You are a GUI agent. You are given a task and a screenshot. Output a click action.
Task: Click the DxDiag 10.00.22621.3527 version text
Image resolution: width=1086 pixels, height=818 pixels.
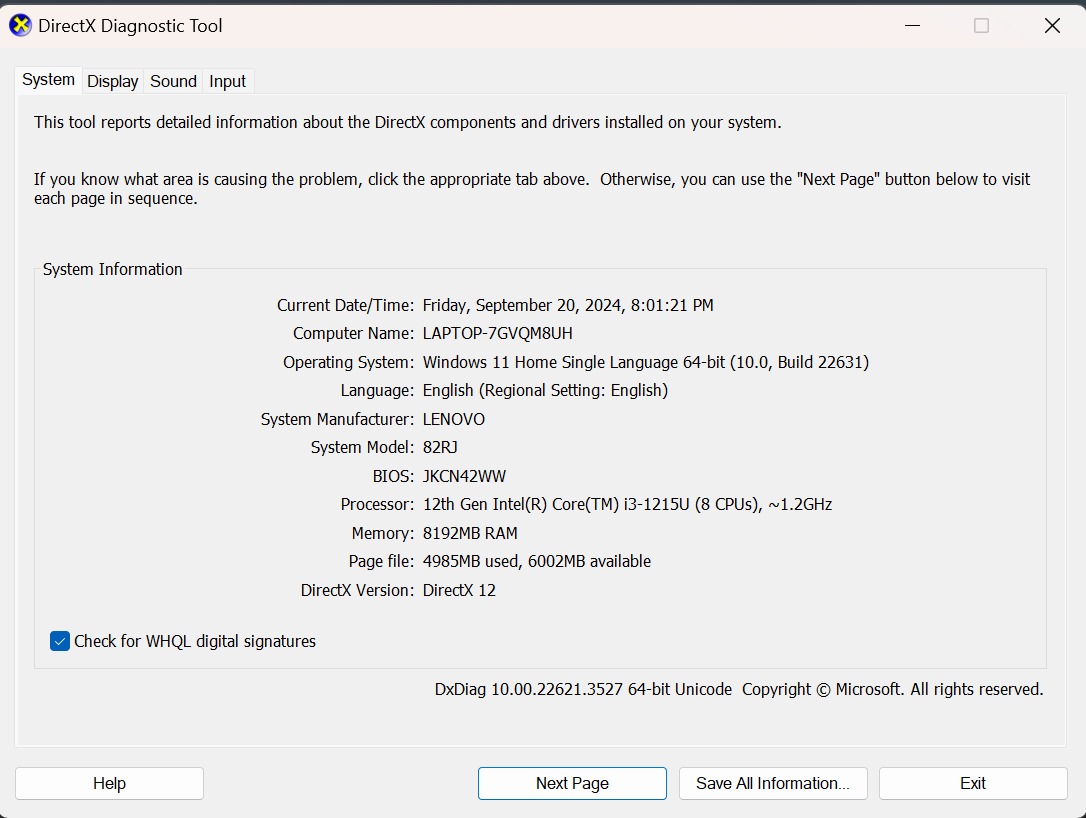tap(583, 689)
